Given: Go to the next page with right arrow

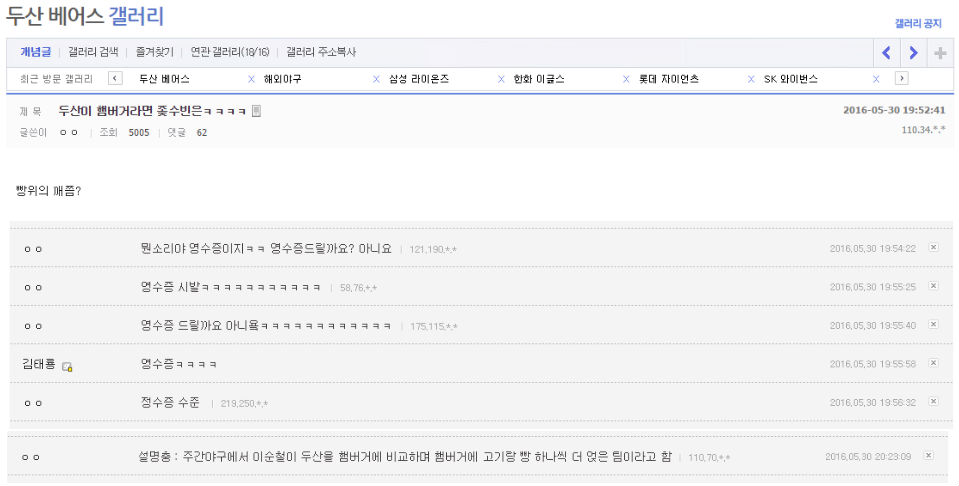Looking at the screenshot, I should coord(913,53).
